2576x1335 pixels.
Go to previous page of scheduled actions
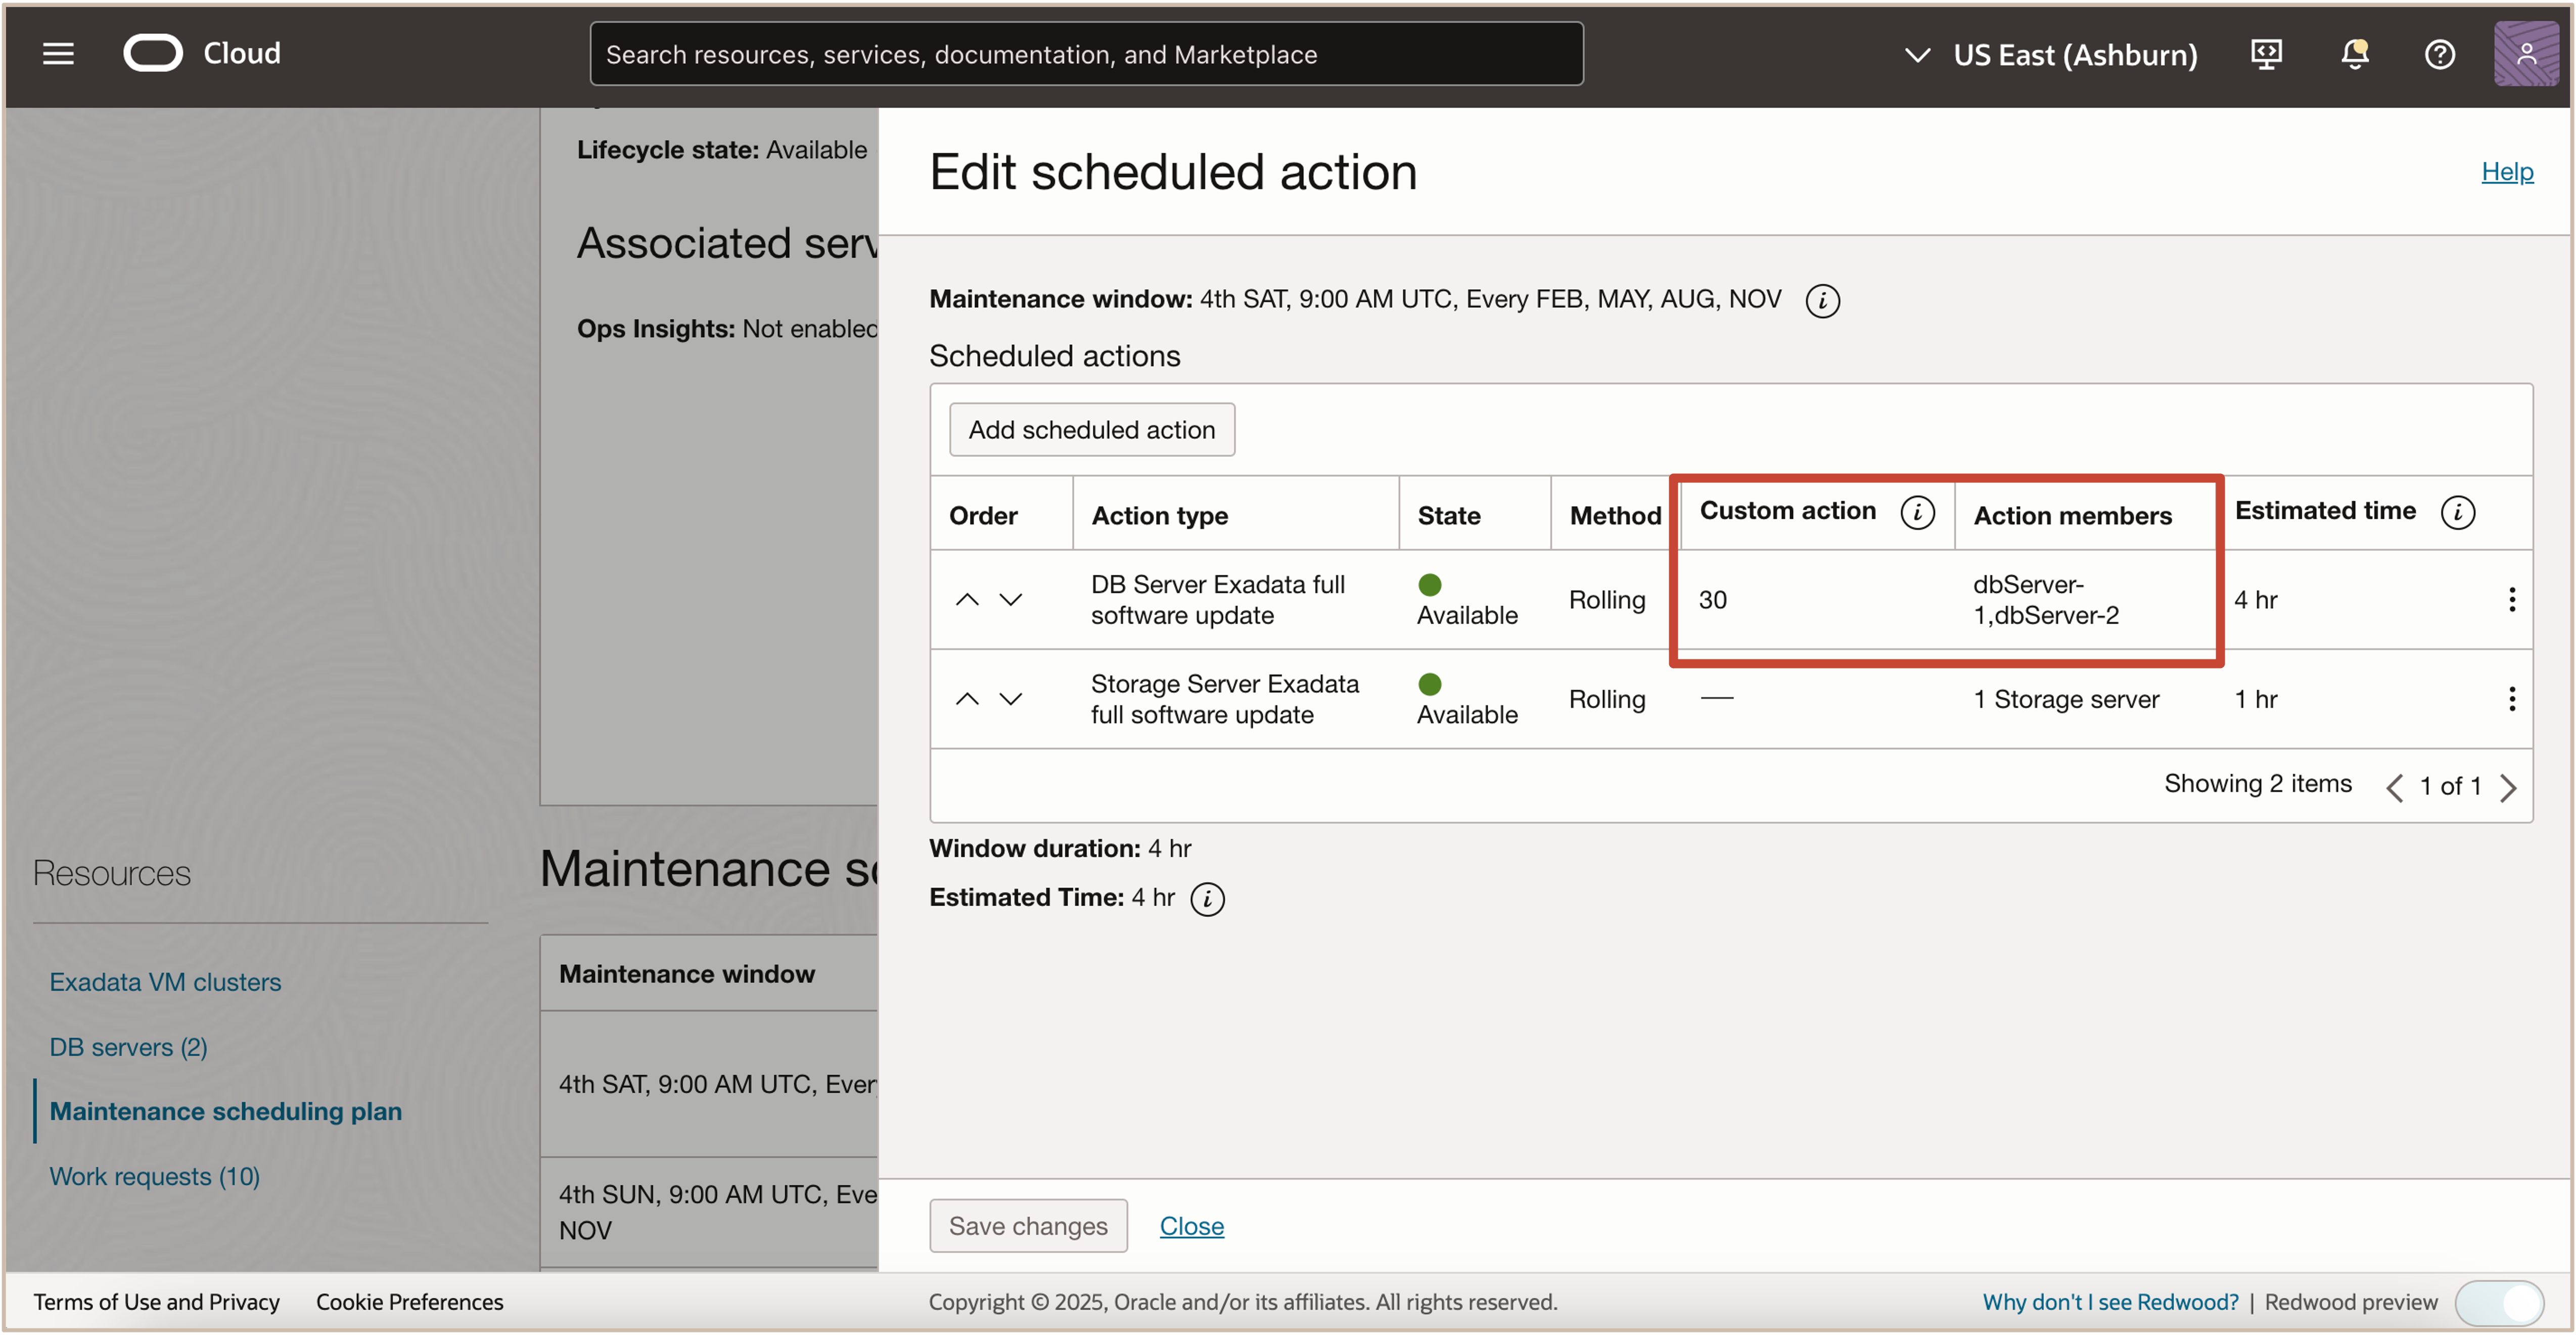(x=2395, y=787)
